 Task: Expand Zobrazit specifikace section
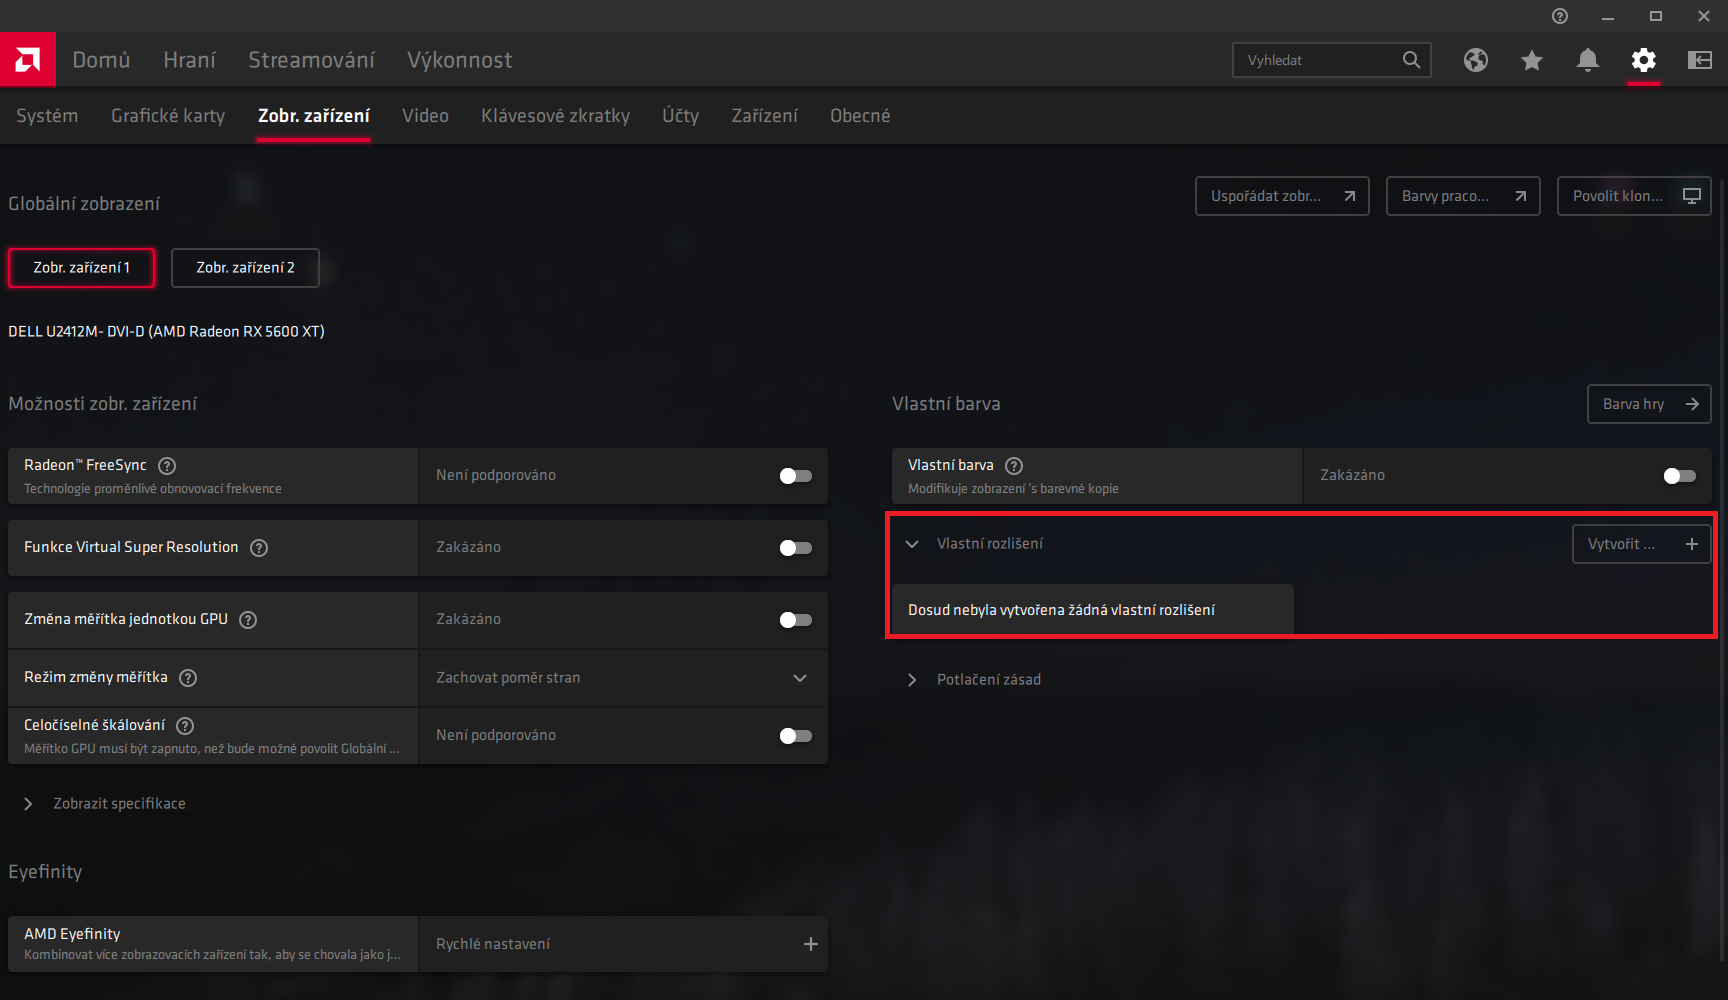coord(105,804)
